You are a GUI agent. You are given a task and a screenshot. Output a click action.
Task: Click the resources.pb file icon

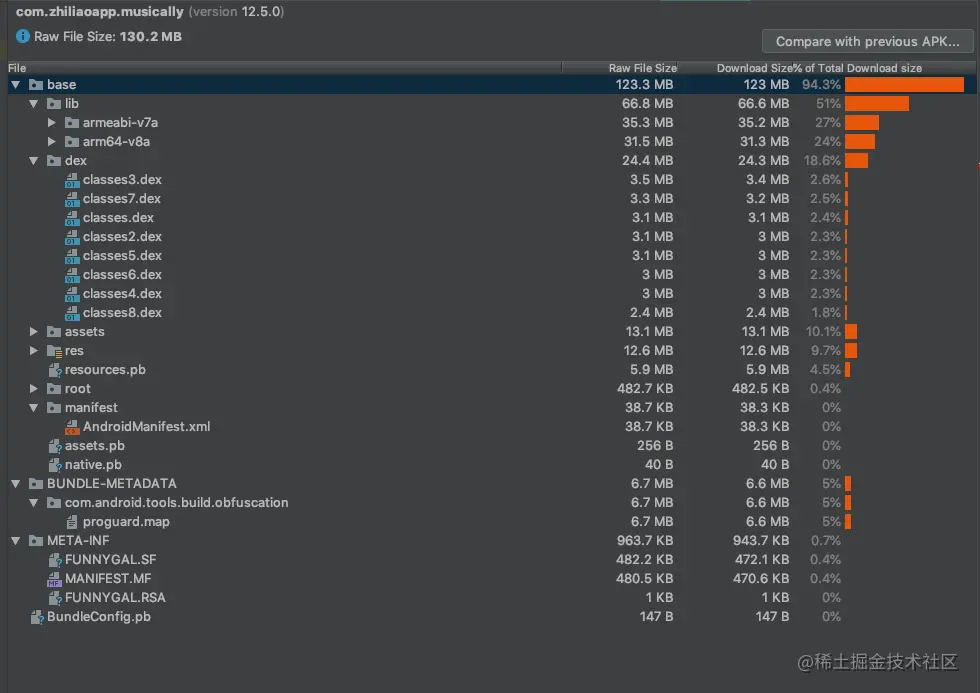[x=55, y=370]
